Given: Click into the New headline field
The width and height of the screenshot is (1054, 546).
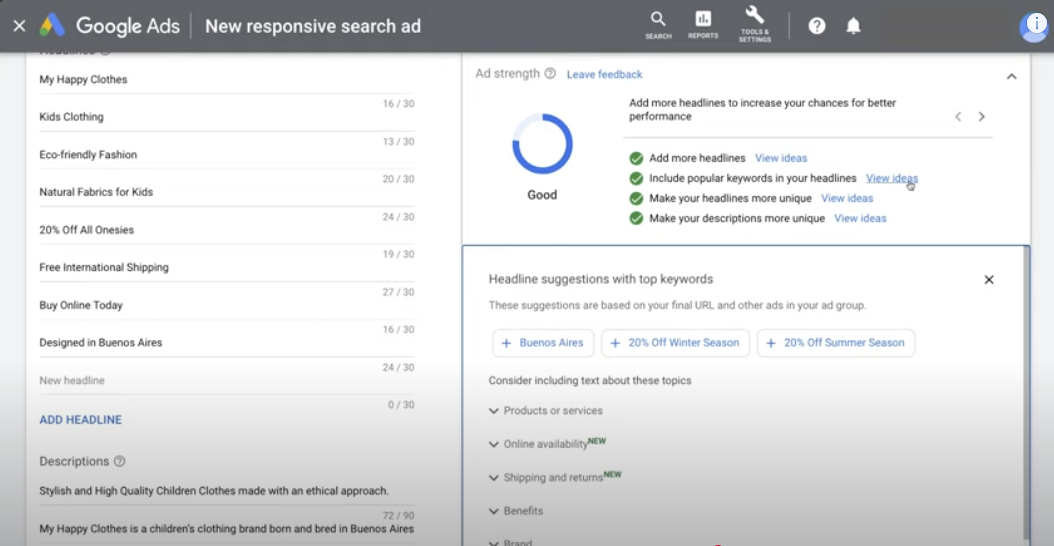Looking at the screenshot, I should 227,381.
